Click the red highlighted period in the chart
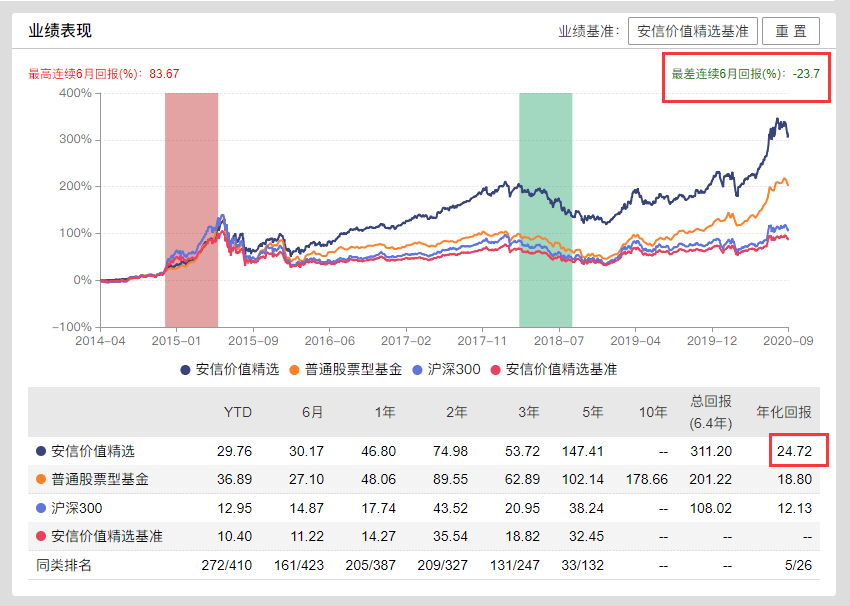This screenshot has width=850, height=606. pyautogui.click(x=191, y=210)
